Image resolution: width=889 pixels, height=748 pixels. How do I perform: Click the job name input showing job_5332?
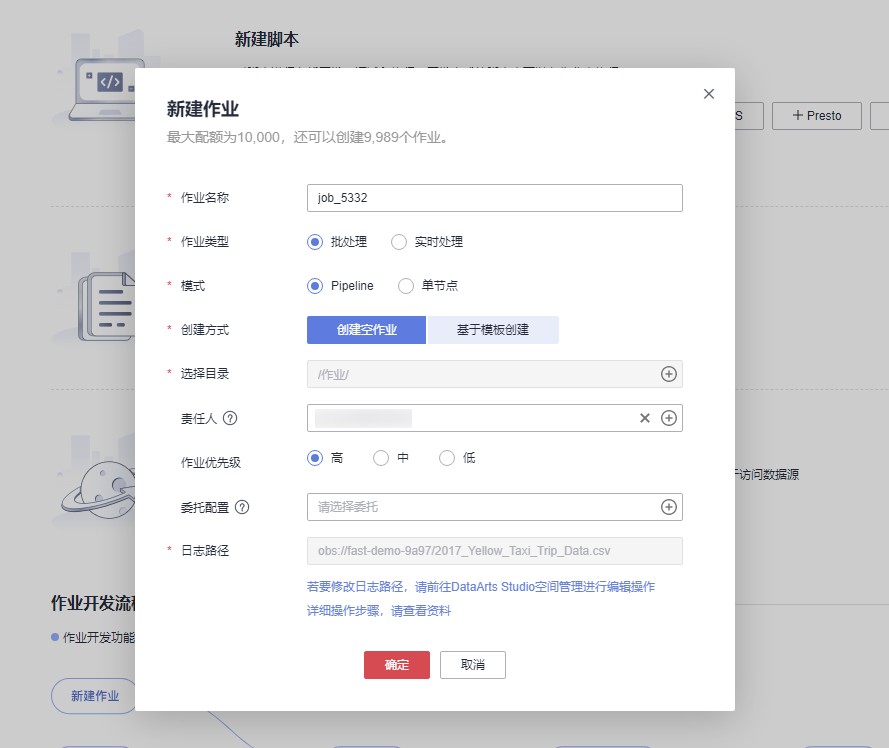click(494, 198)
